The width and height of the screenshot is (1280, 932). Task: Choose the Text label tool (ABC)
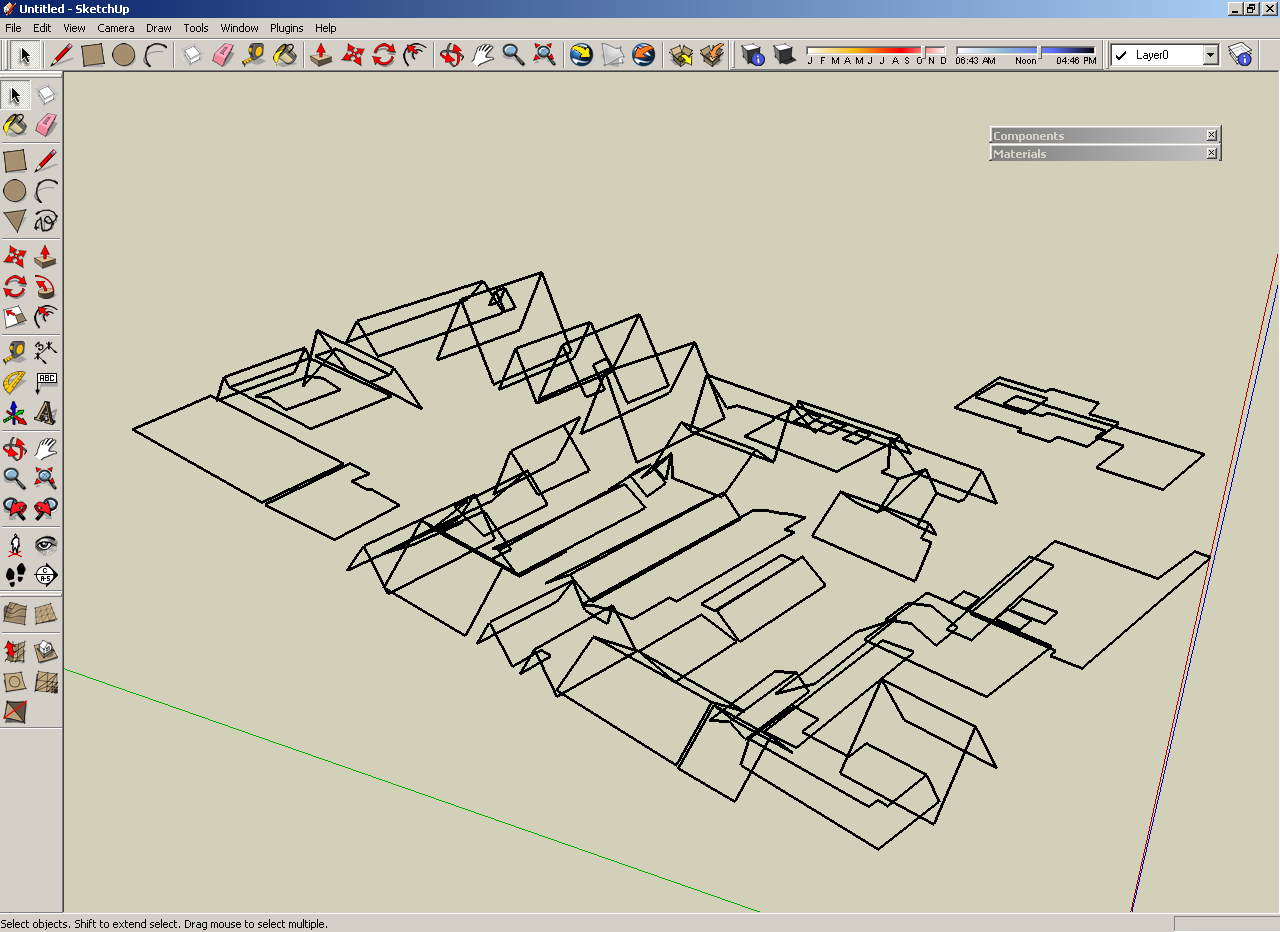(x=46, y=382)
